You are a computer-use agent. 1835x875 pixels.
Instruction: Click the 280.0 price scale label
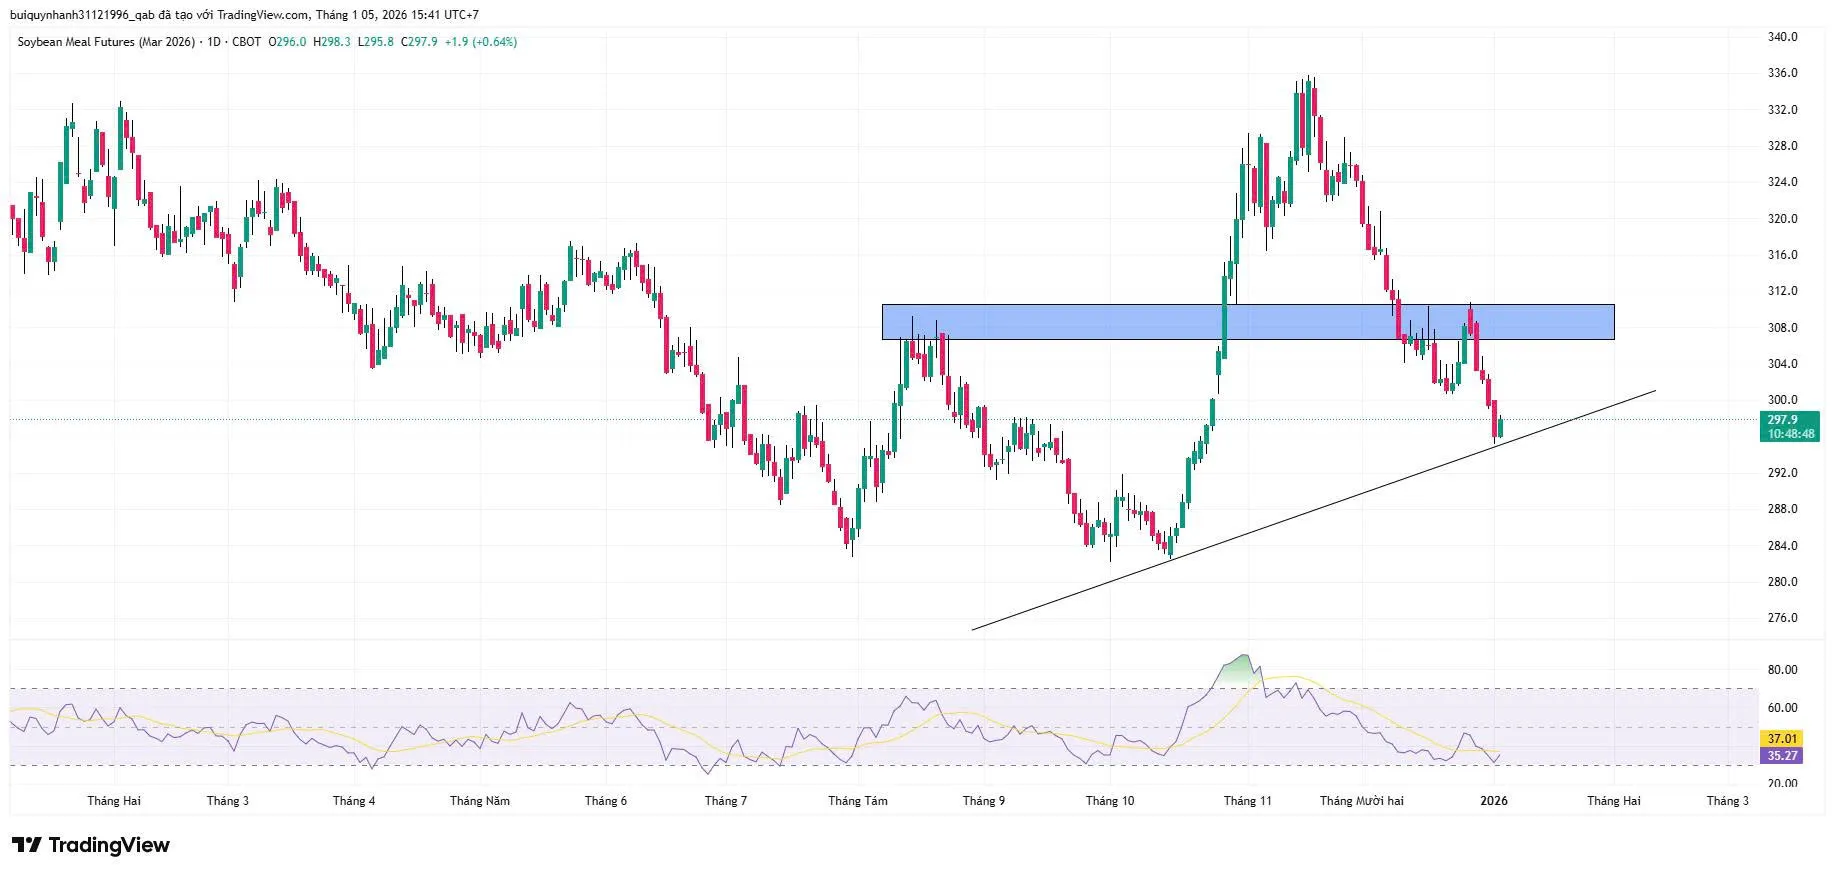point(1782,582)
